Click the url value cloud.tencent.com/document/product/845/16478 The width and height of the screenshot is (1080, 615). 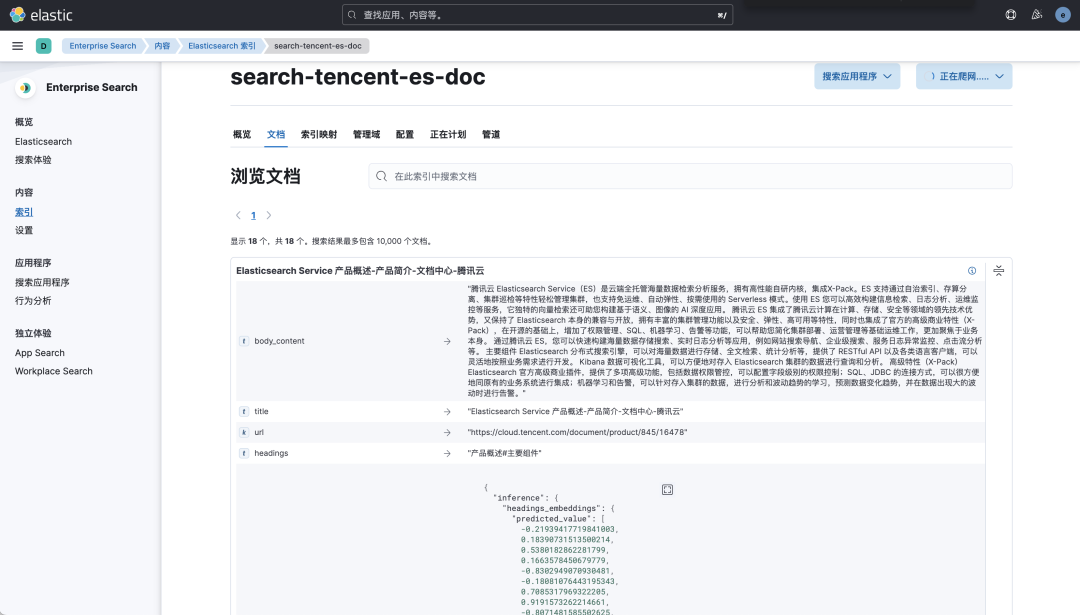pos(577,432)
